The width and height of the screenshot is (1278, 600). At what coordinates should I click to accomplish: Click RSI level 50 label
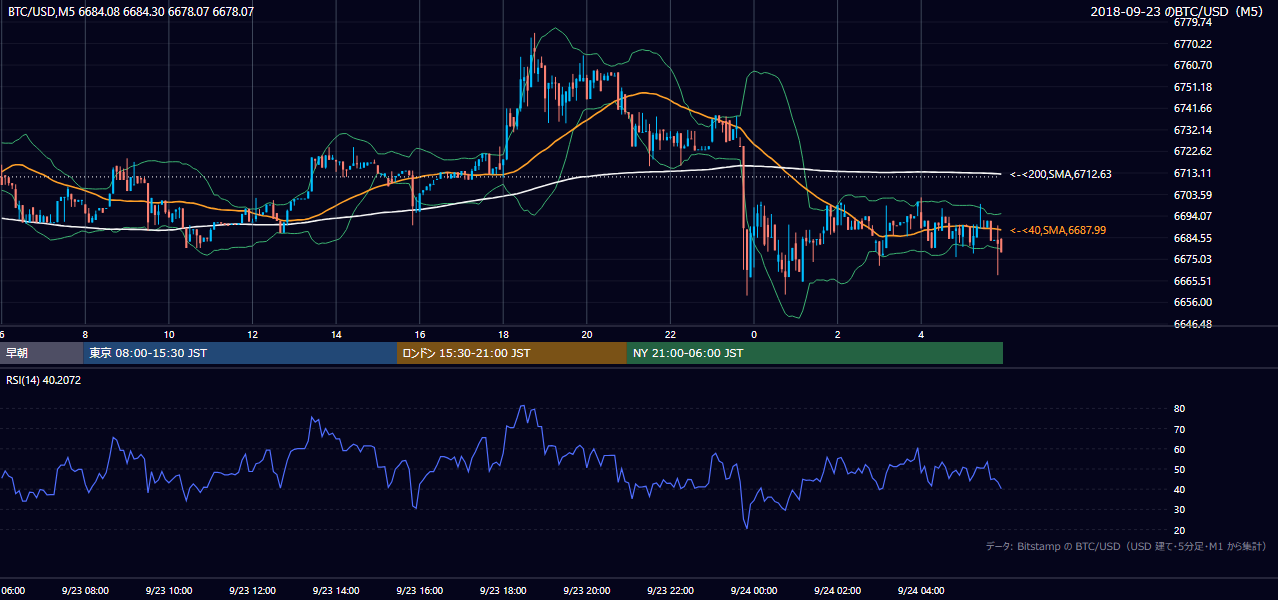pyautogui.click(x=1179, y=469)
